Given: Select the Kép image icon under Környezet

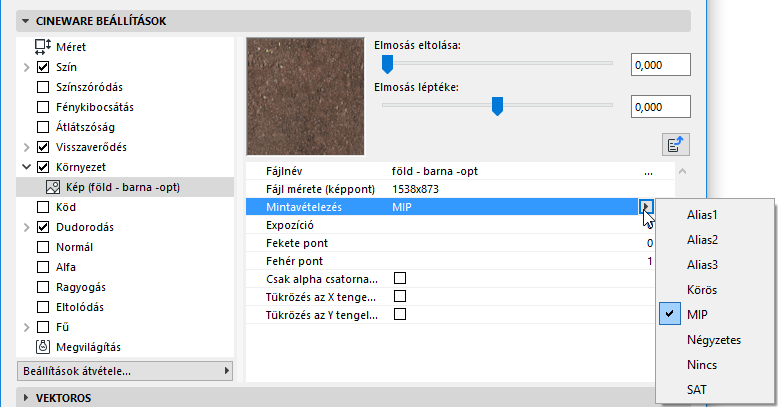Looking at the screenshot, I should click(53, 187).
